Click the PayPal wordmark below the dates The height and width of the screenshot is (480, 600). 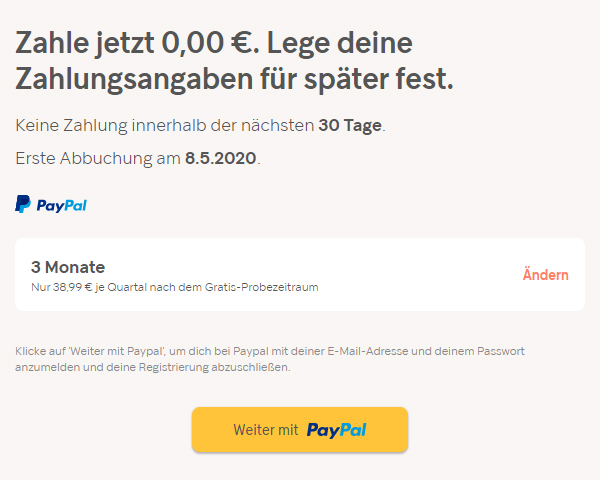[x=62, y=206]
